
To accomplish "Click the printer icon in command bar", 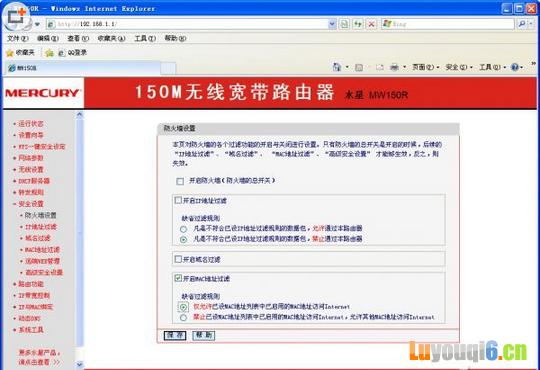I will tap(394, 67).
